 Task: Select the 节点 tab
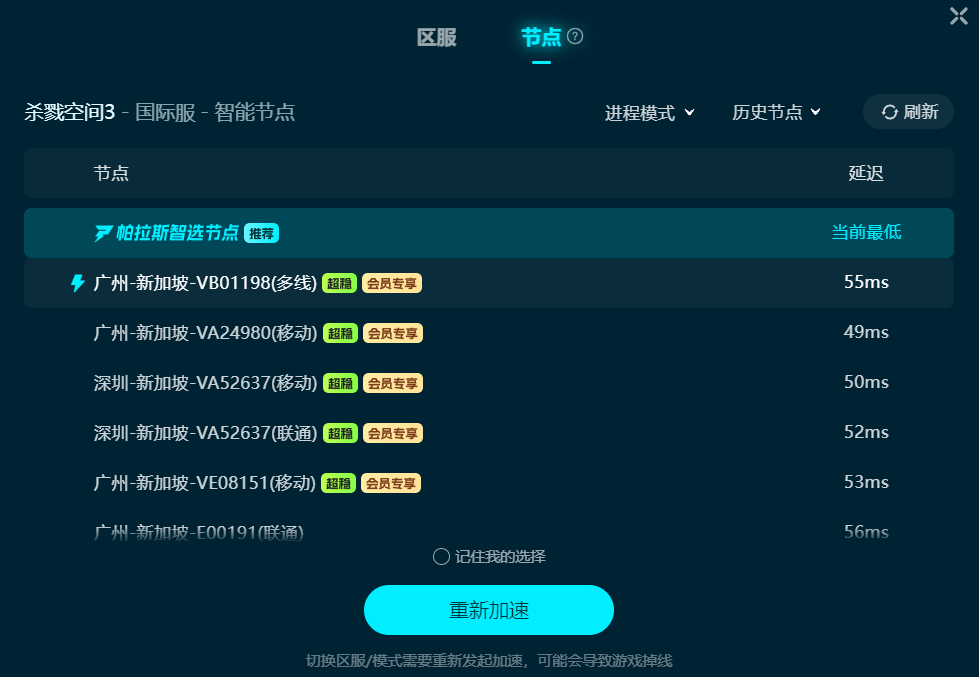pos(541,37)
